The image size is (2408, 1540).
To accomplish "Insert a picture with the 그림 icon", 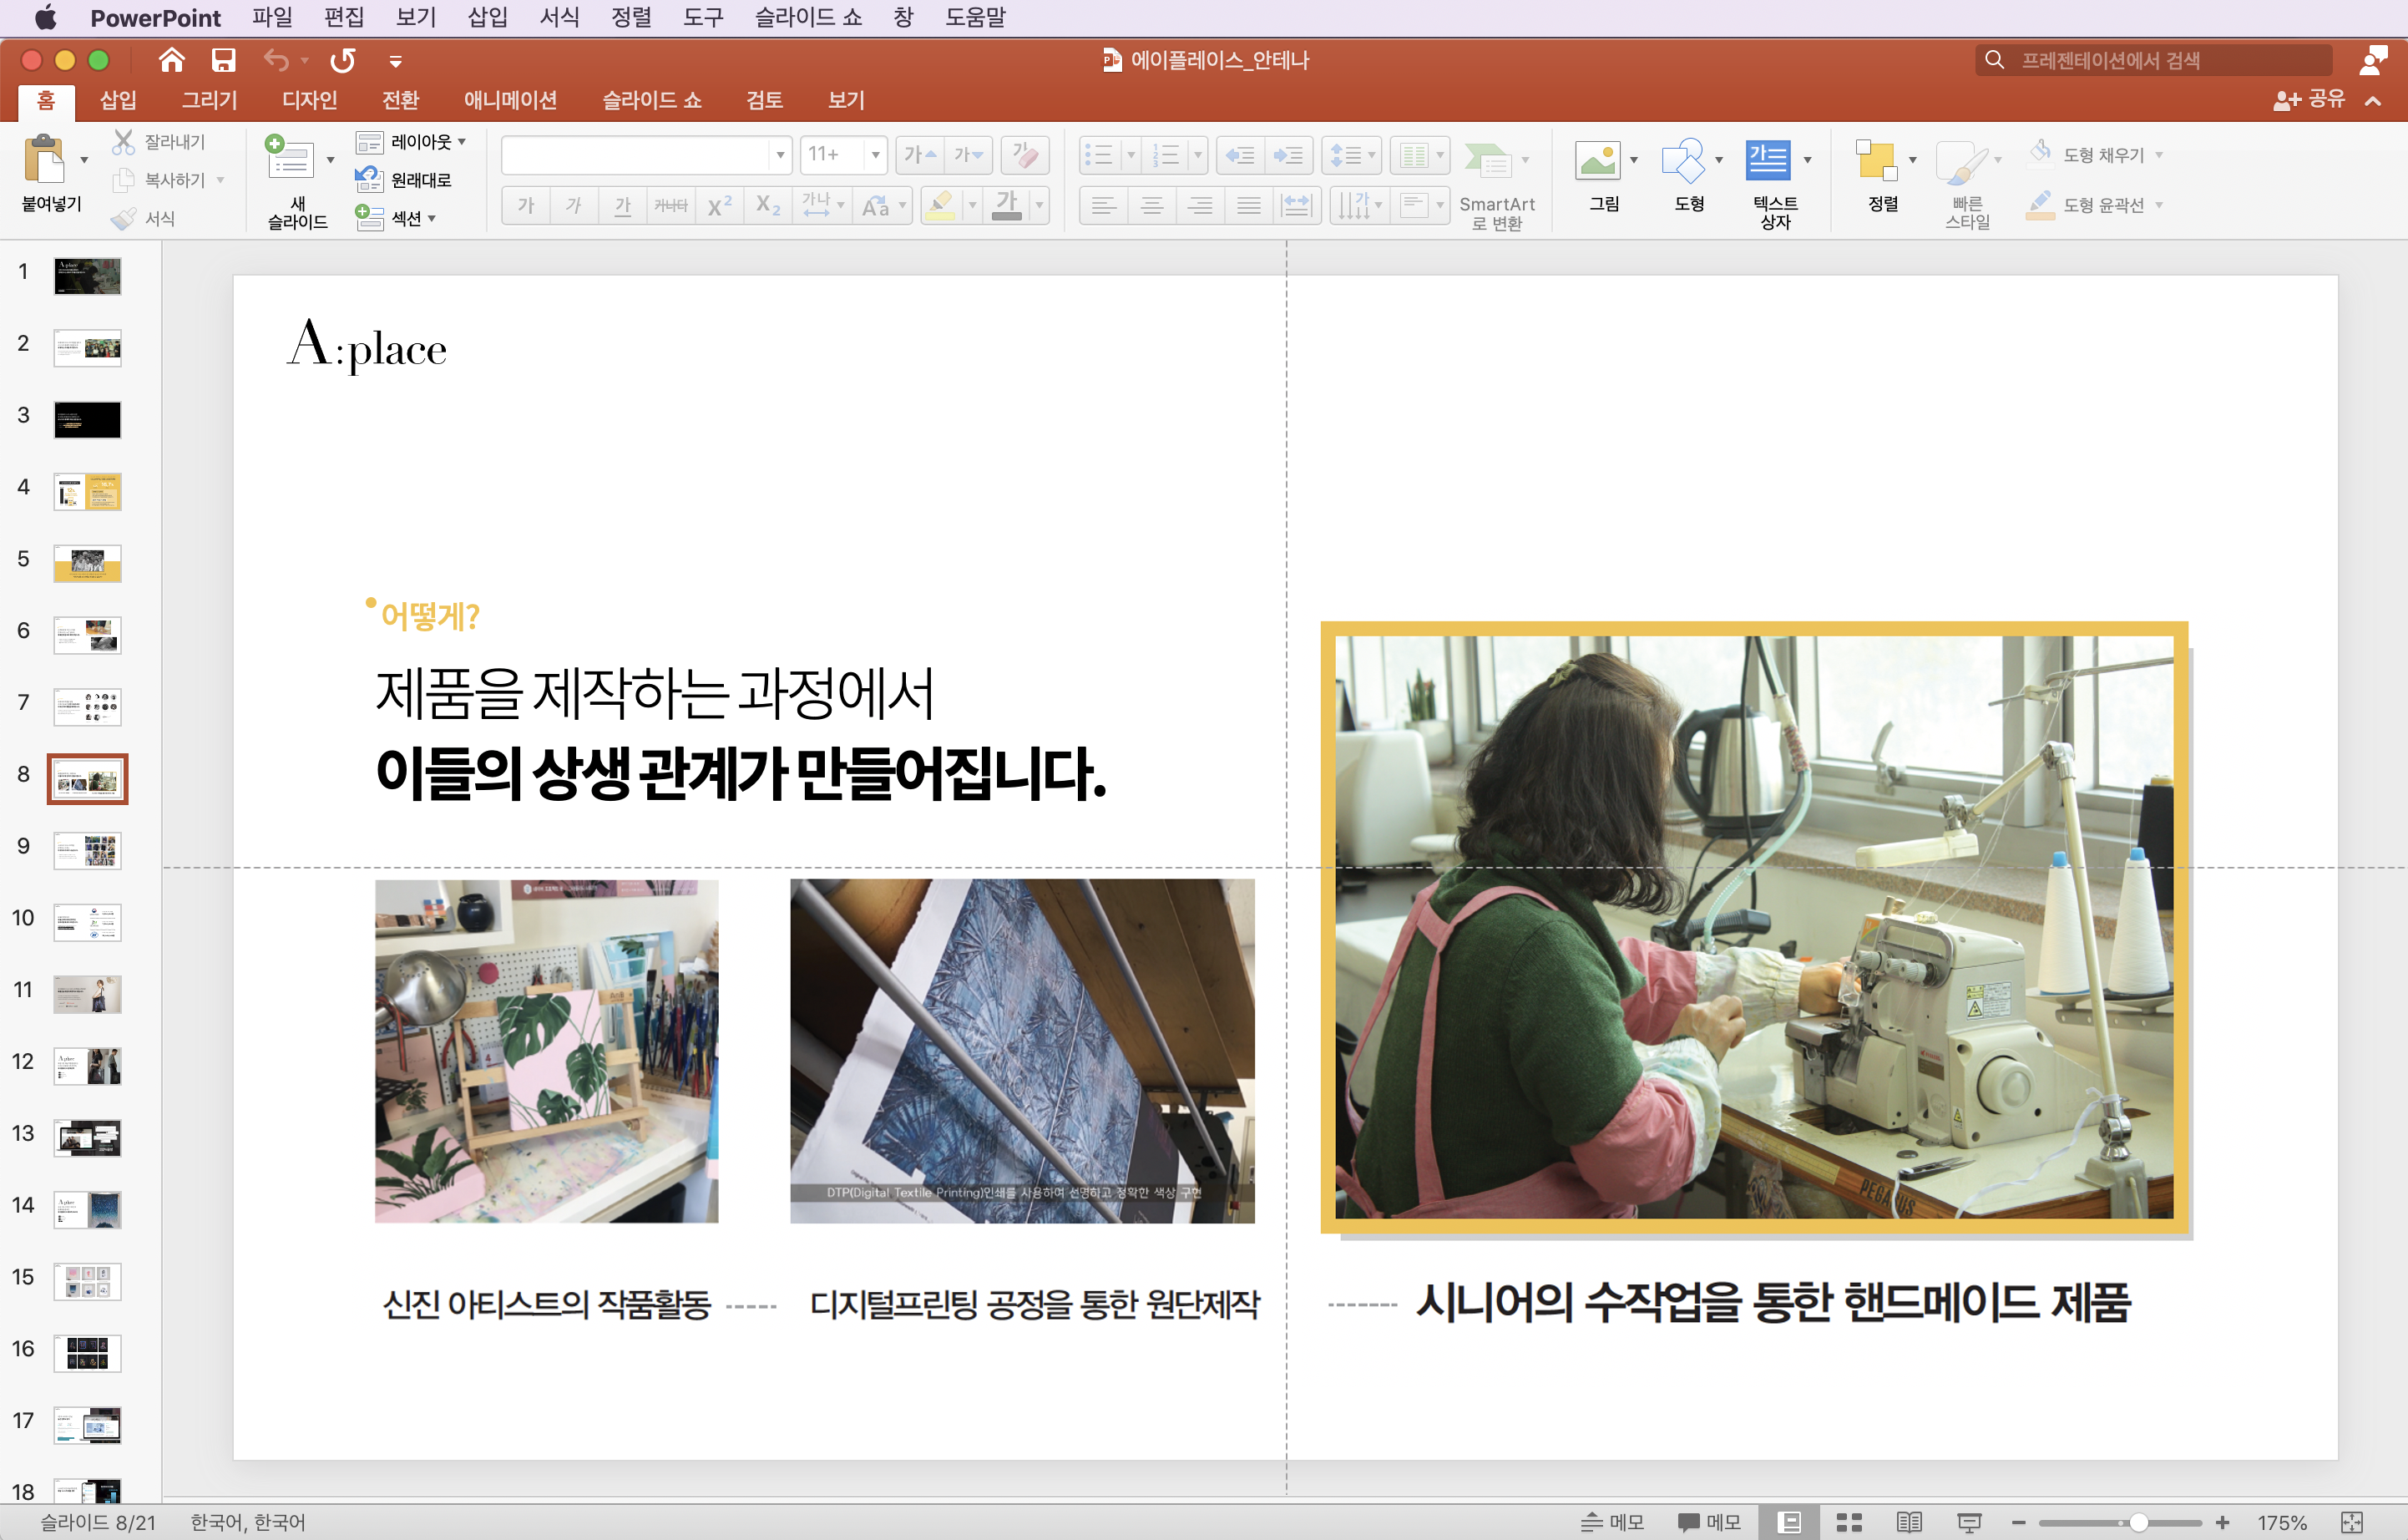I will [1597, 160].
